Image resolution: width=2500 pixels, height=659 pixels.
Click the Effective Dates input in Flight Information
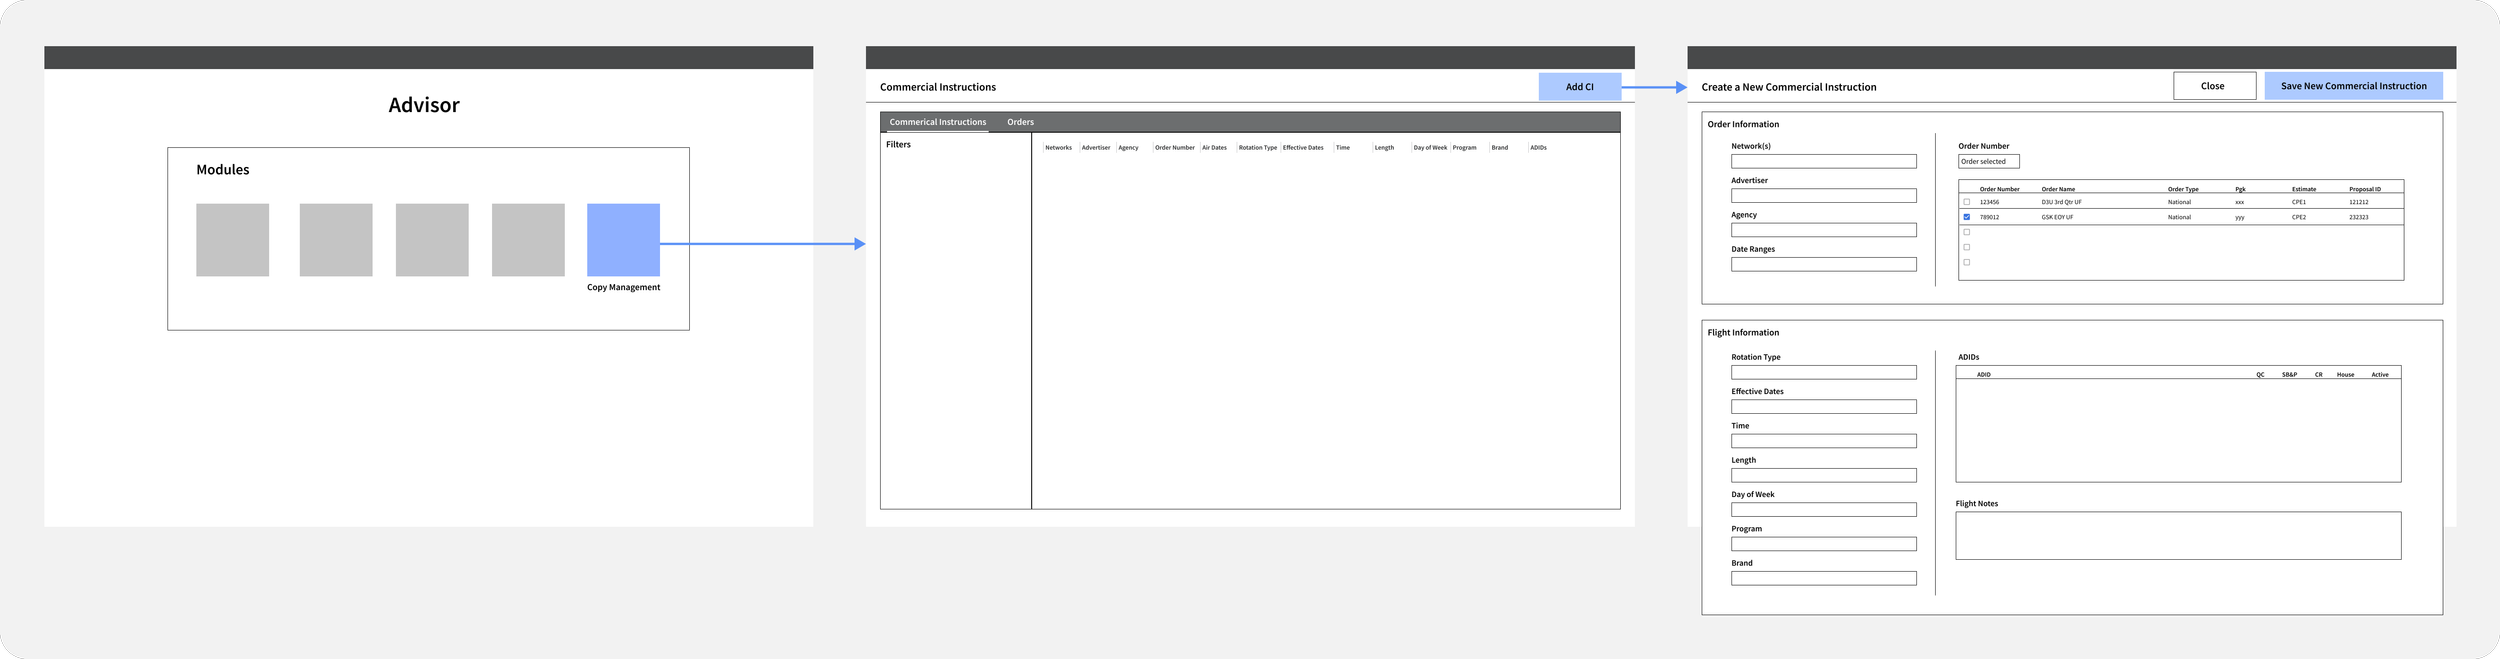(1823, 407)
